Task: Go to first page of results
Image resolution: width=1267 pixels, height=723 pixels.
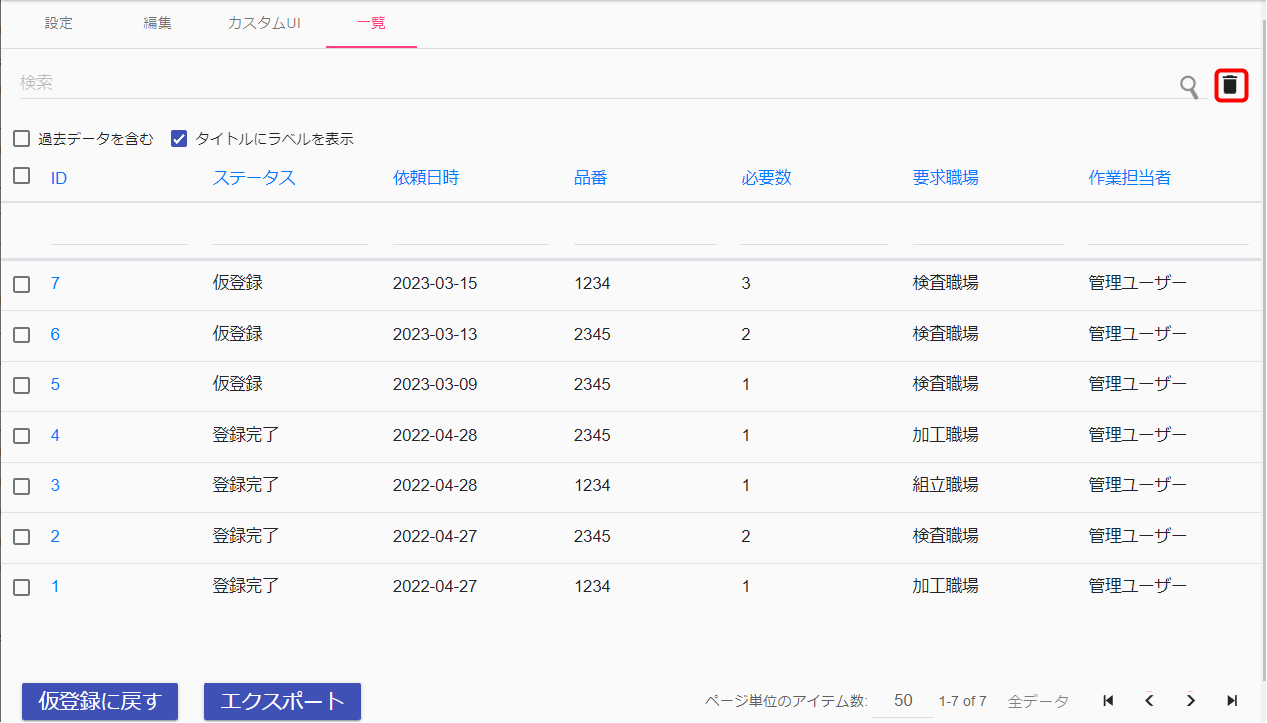Action: pyautogui.click(x=1108, y=701)
